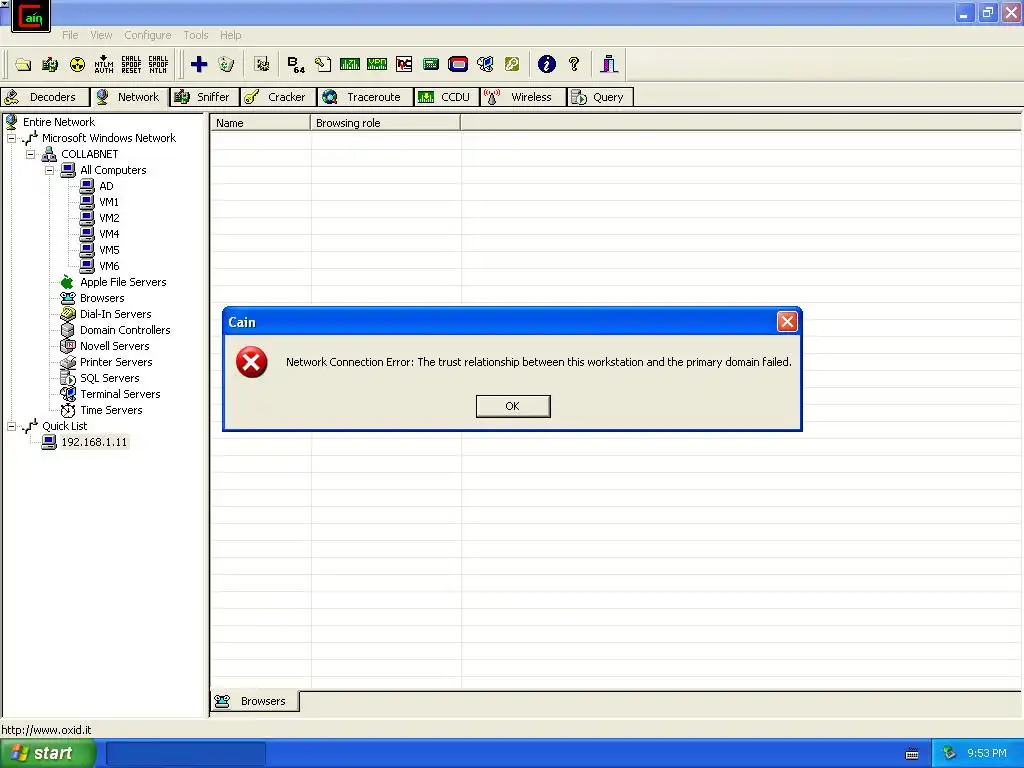This screenshot has width=1024, height=768.
Task: Select Entire Network in the tree
Action: click(x=59, y=122)
